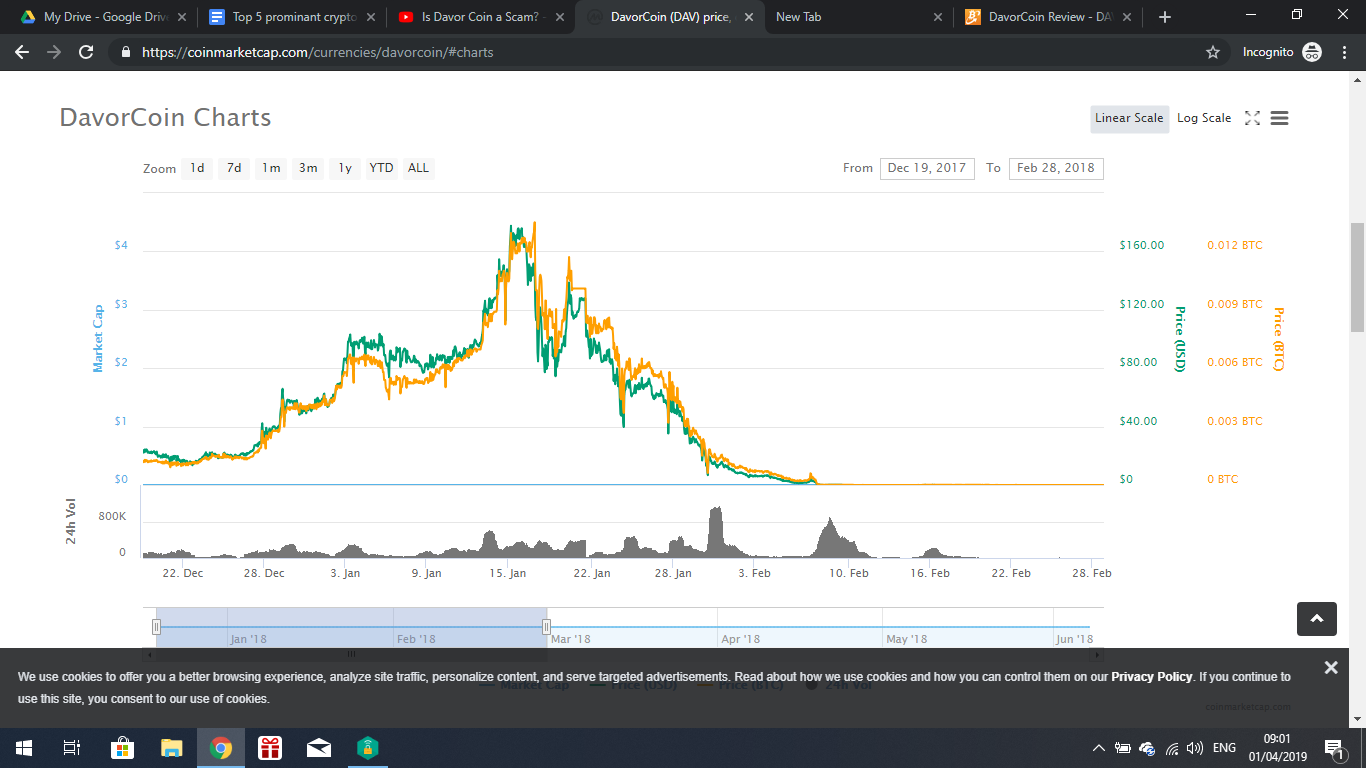
Task: Open a new browser tab with plus
Action: pos(1165,17)
